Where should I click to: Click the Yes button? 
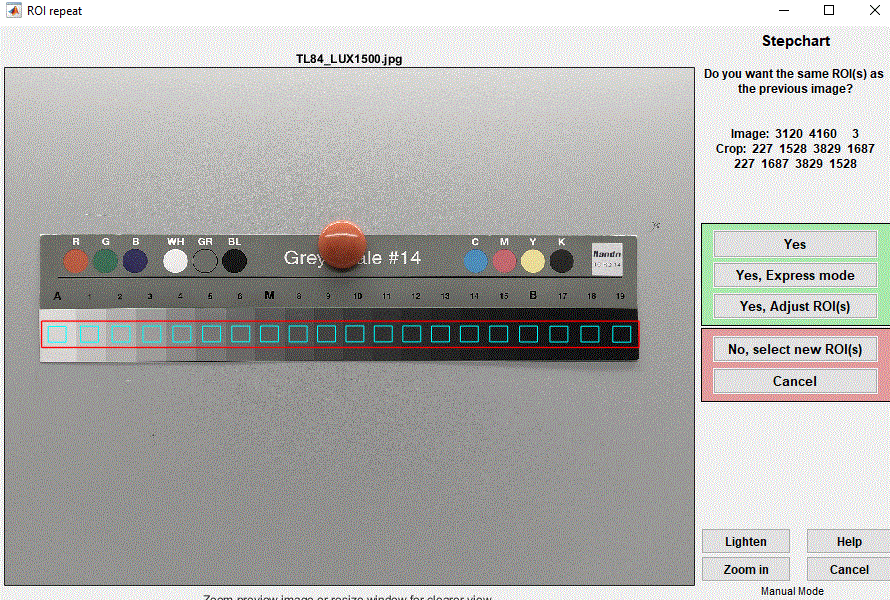(795, 244)
